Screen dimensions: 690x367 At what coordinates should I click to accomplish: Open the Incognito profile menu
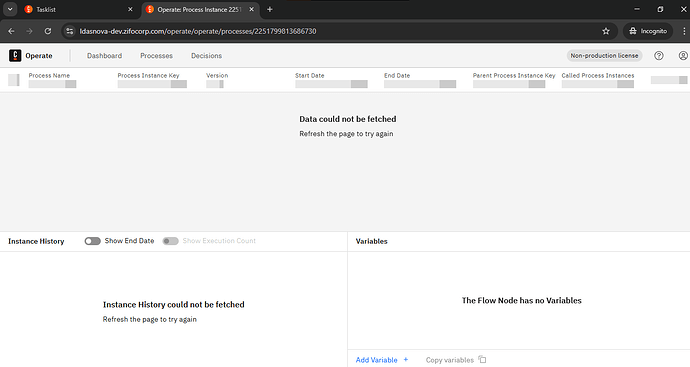point(648,31)
